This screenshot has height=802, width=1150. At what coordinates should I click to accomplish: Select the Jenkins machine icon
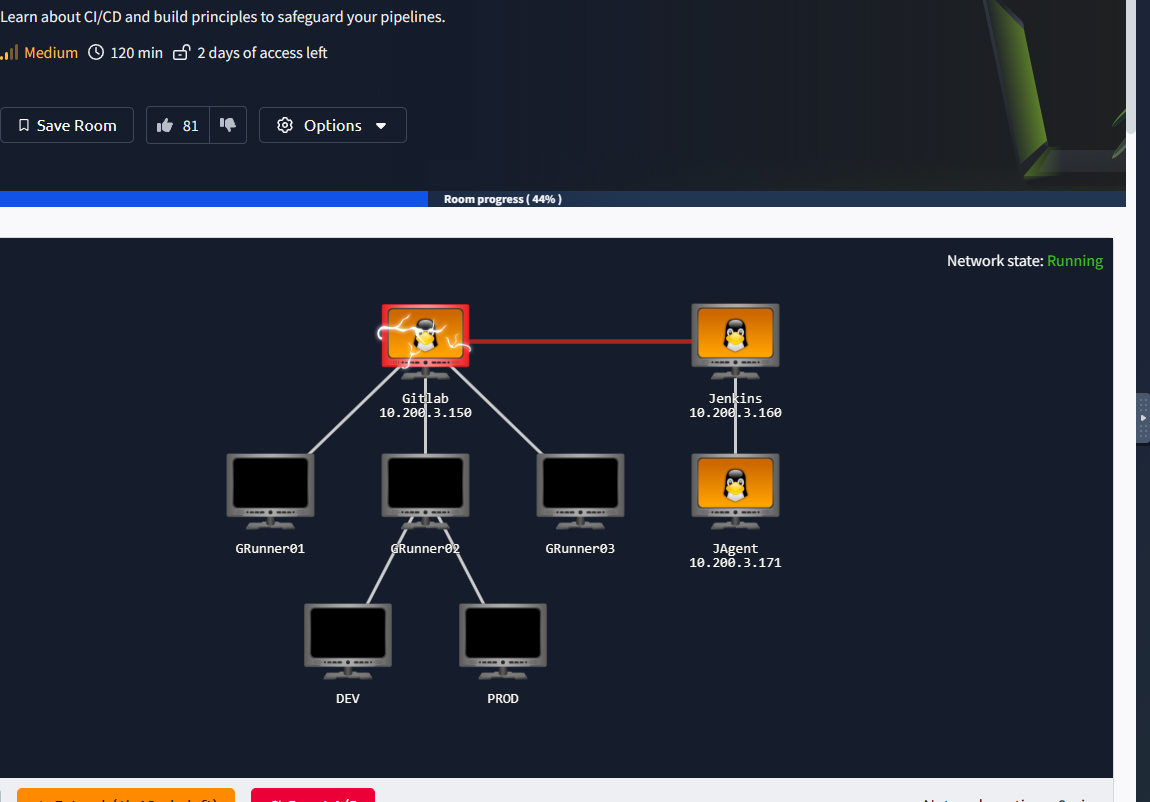(735, 341)
